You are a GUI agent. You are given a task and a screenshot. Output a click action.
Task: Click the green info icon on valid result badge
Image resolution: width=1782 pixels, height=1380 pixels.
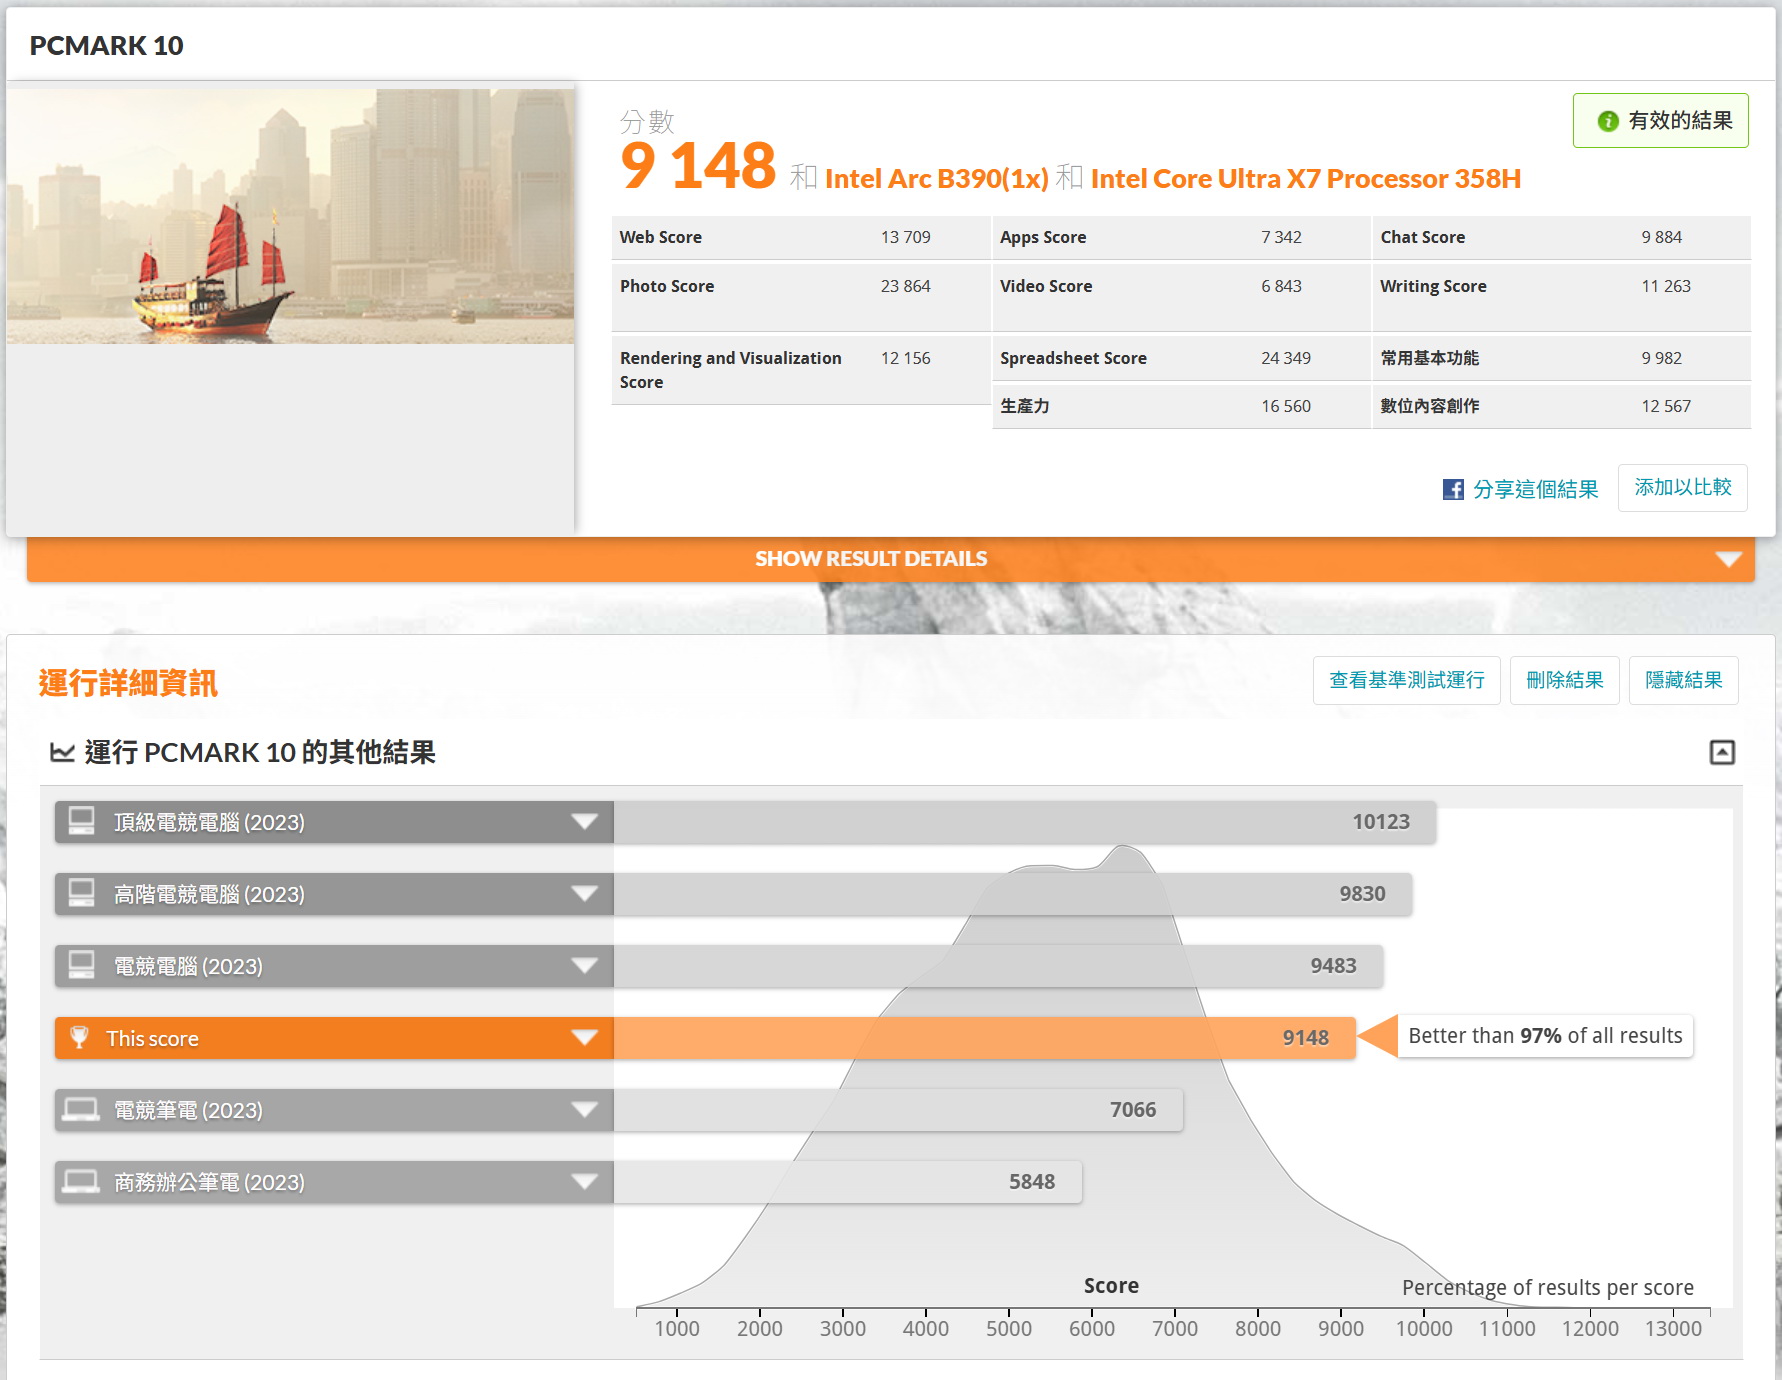pos(1607,121)
